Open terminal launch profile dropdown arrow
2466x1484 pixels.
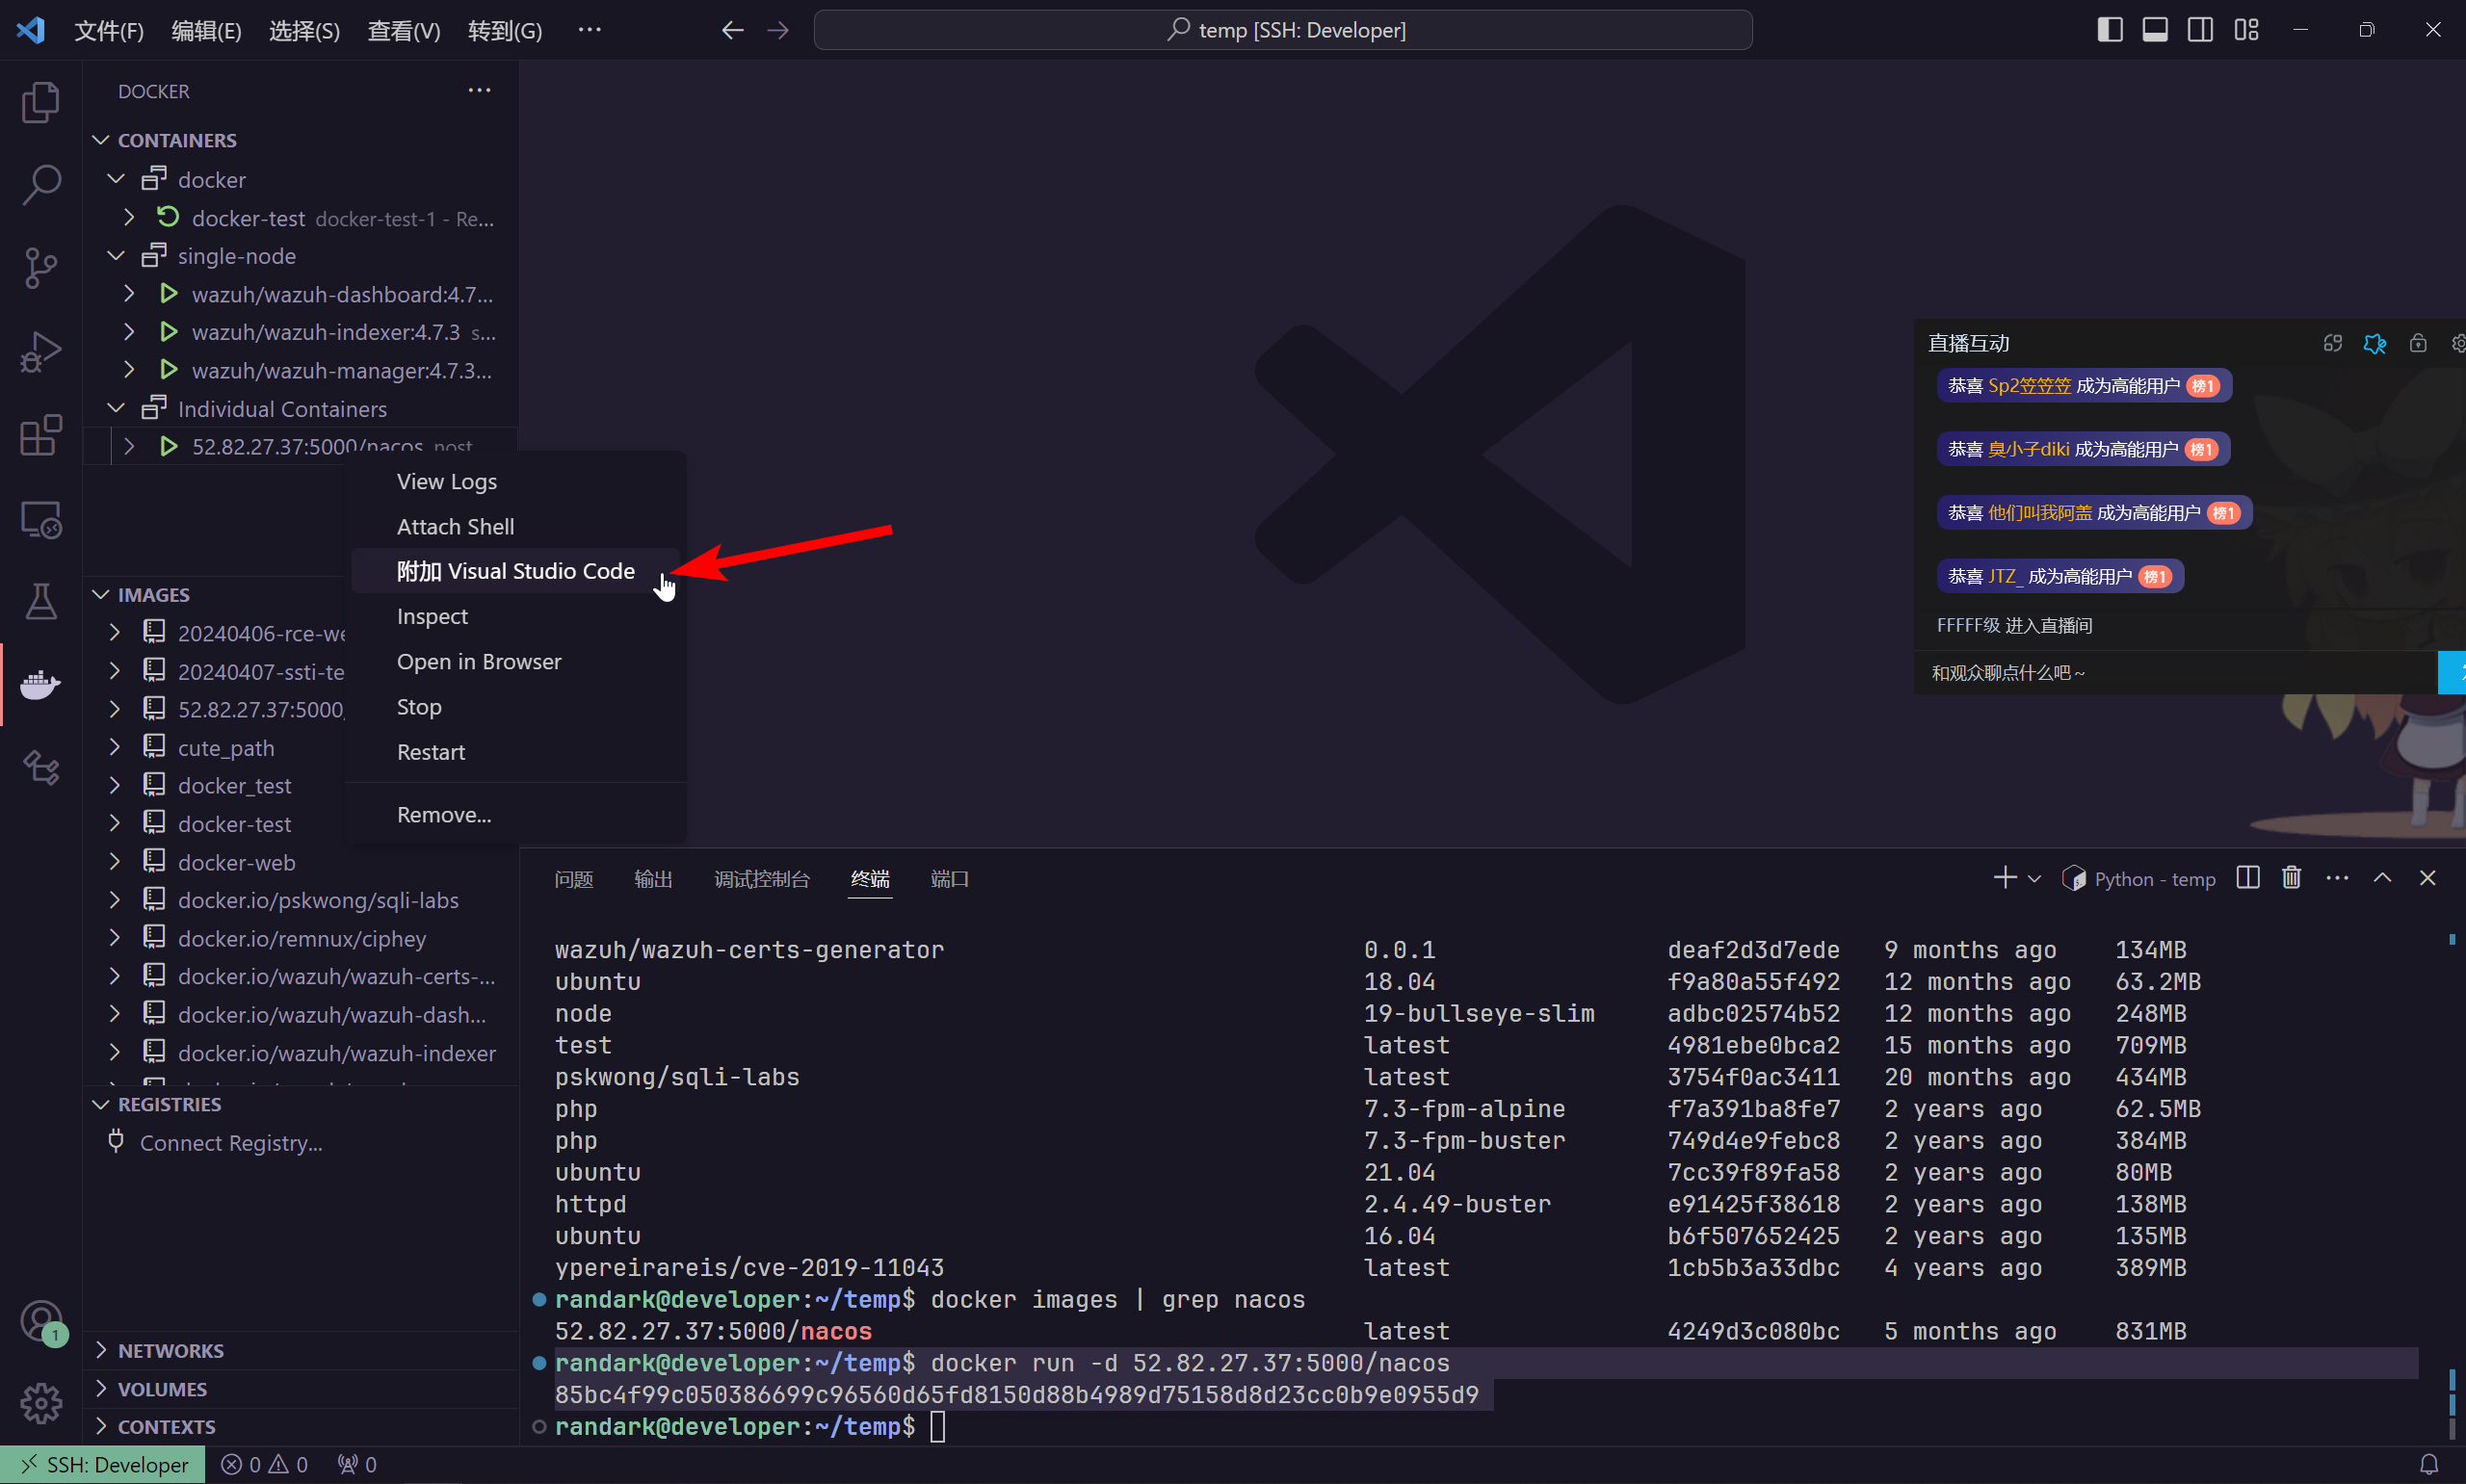click(x=2034, y=879)
